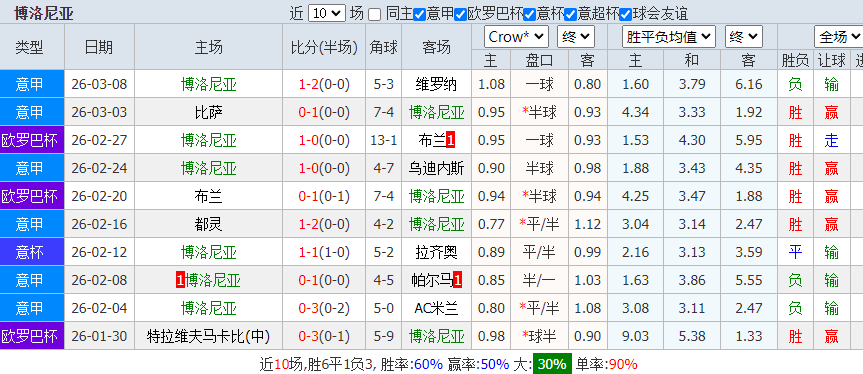Click the 意杯 label on the 26-02-12 row
The height and width of the screenshot is (374, 863).
[29, 252]
